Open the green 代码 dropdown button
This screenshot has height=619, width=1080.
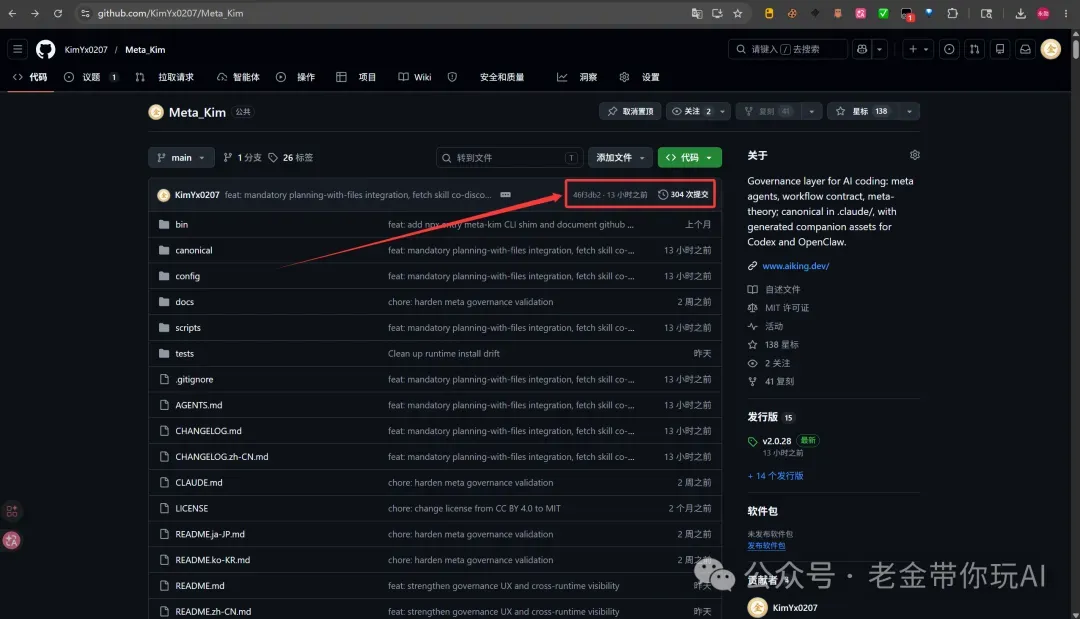point(689,158)
